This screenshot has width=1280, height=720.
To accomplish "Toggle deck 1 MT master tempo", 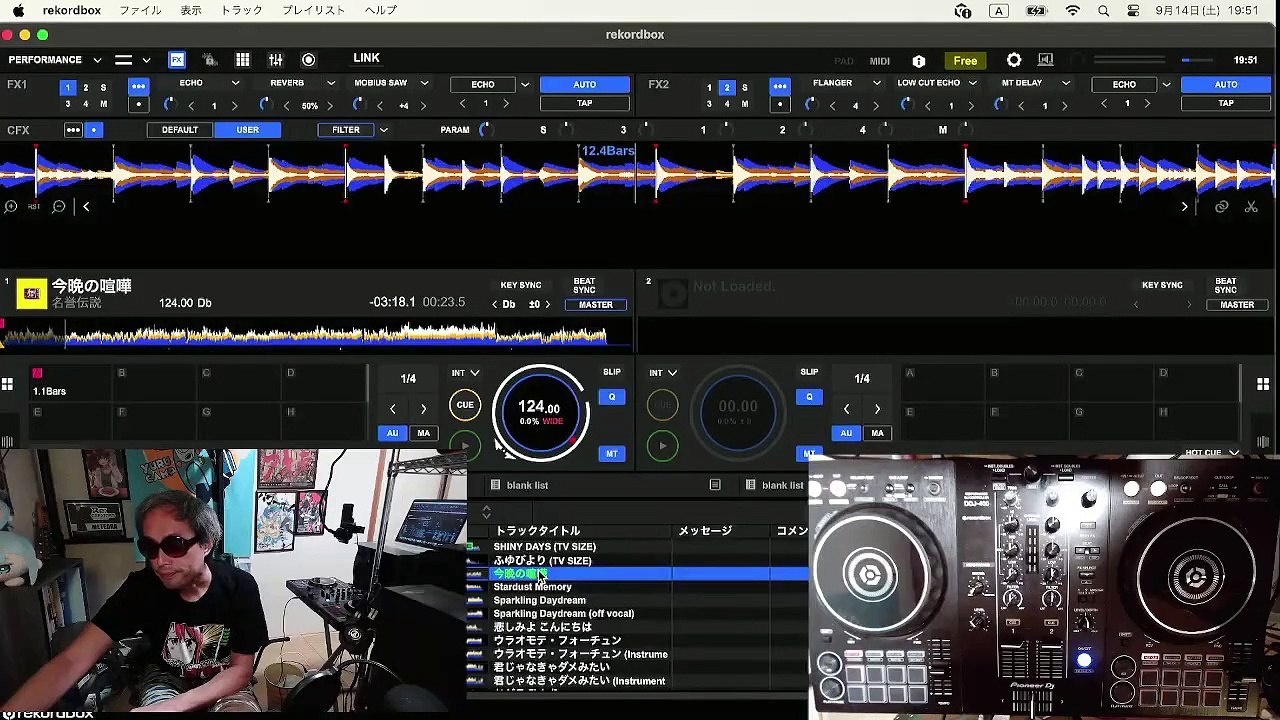I will [x=611, y=454].
